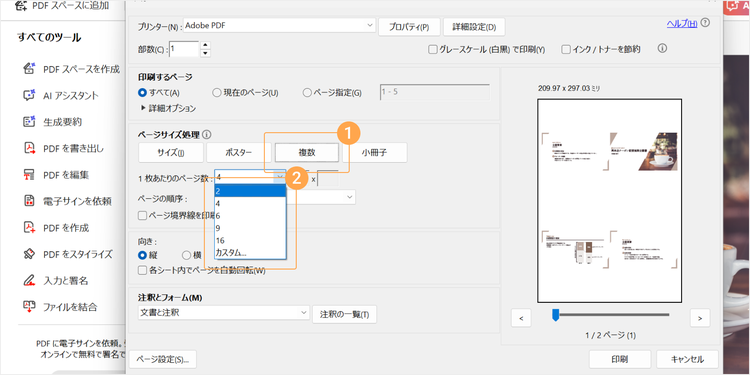
Task: Open ページ設定 button
Action: click(163, 359)
